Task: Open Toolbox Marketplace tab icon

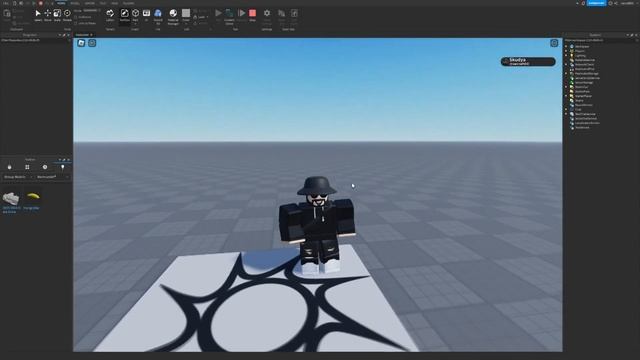Action: coord(9,167)
